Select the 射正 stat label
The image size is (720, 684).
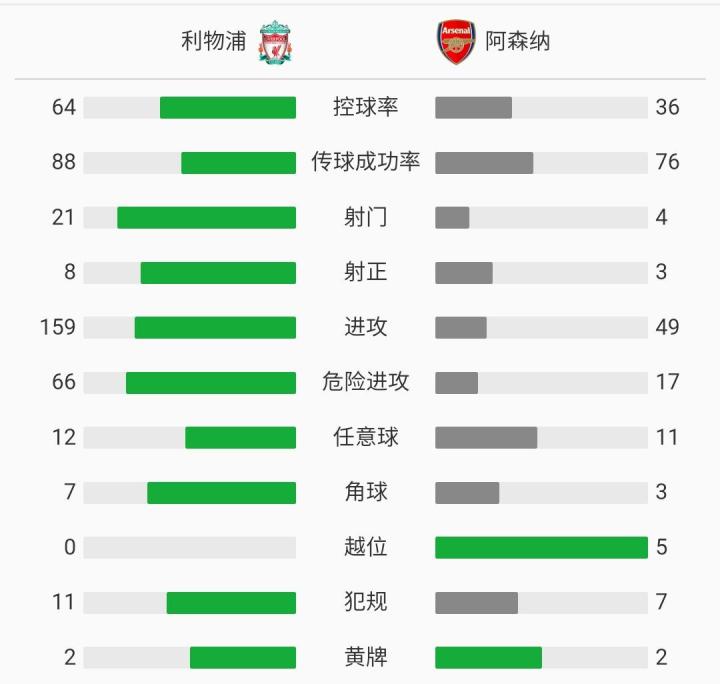click(x=366, y=272)
